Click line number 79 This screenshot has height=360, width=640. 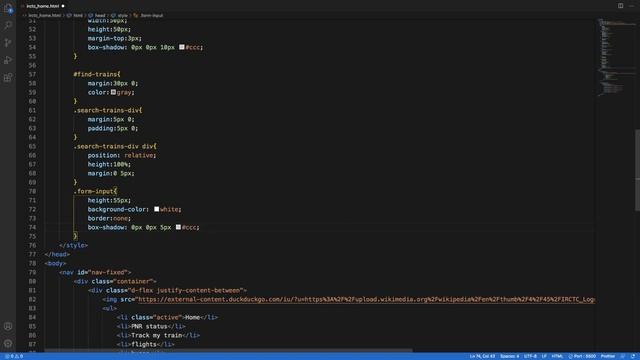click(x=32, y=272)
